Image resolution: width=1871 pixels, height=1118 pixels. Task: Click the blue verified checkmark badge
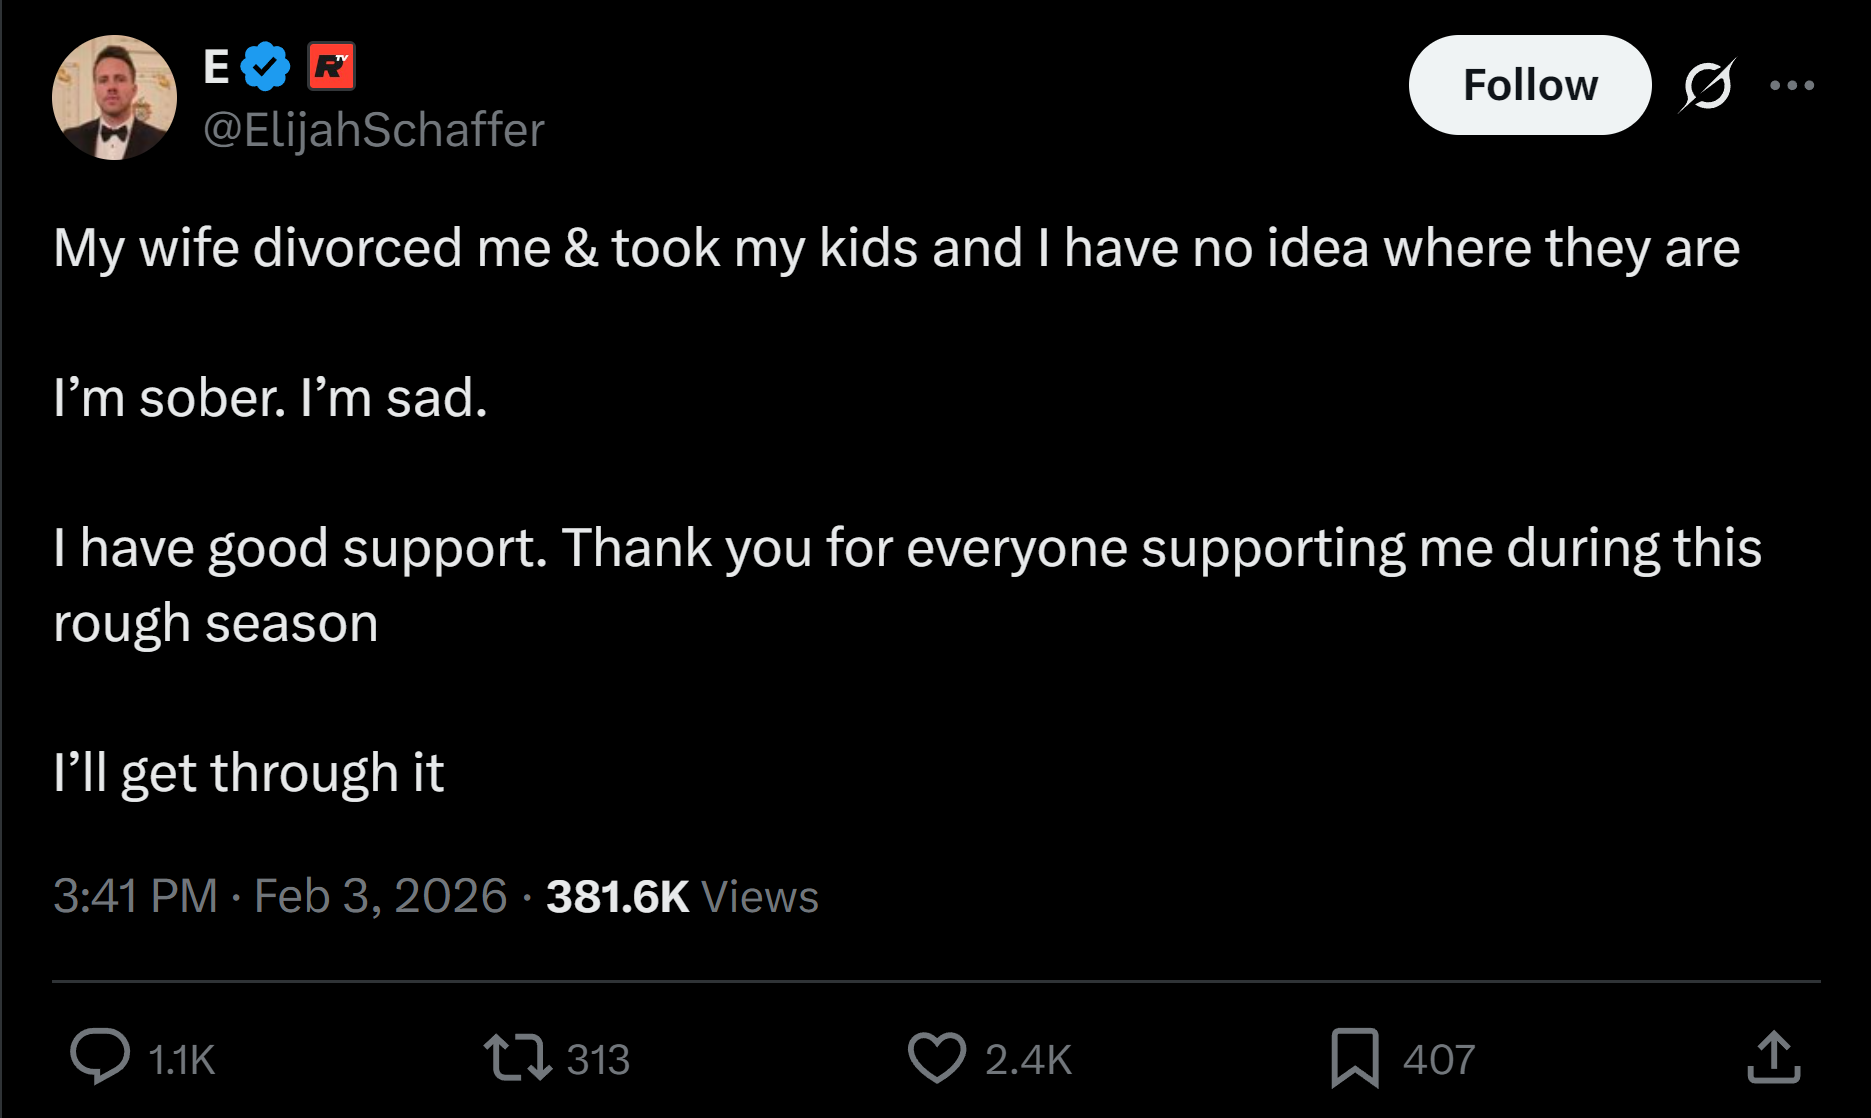click(x=265, y=67)
